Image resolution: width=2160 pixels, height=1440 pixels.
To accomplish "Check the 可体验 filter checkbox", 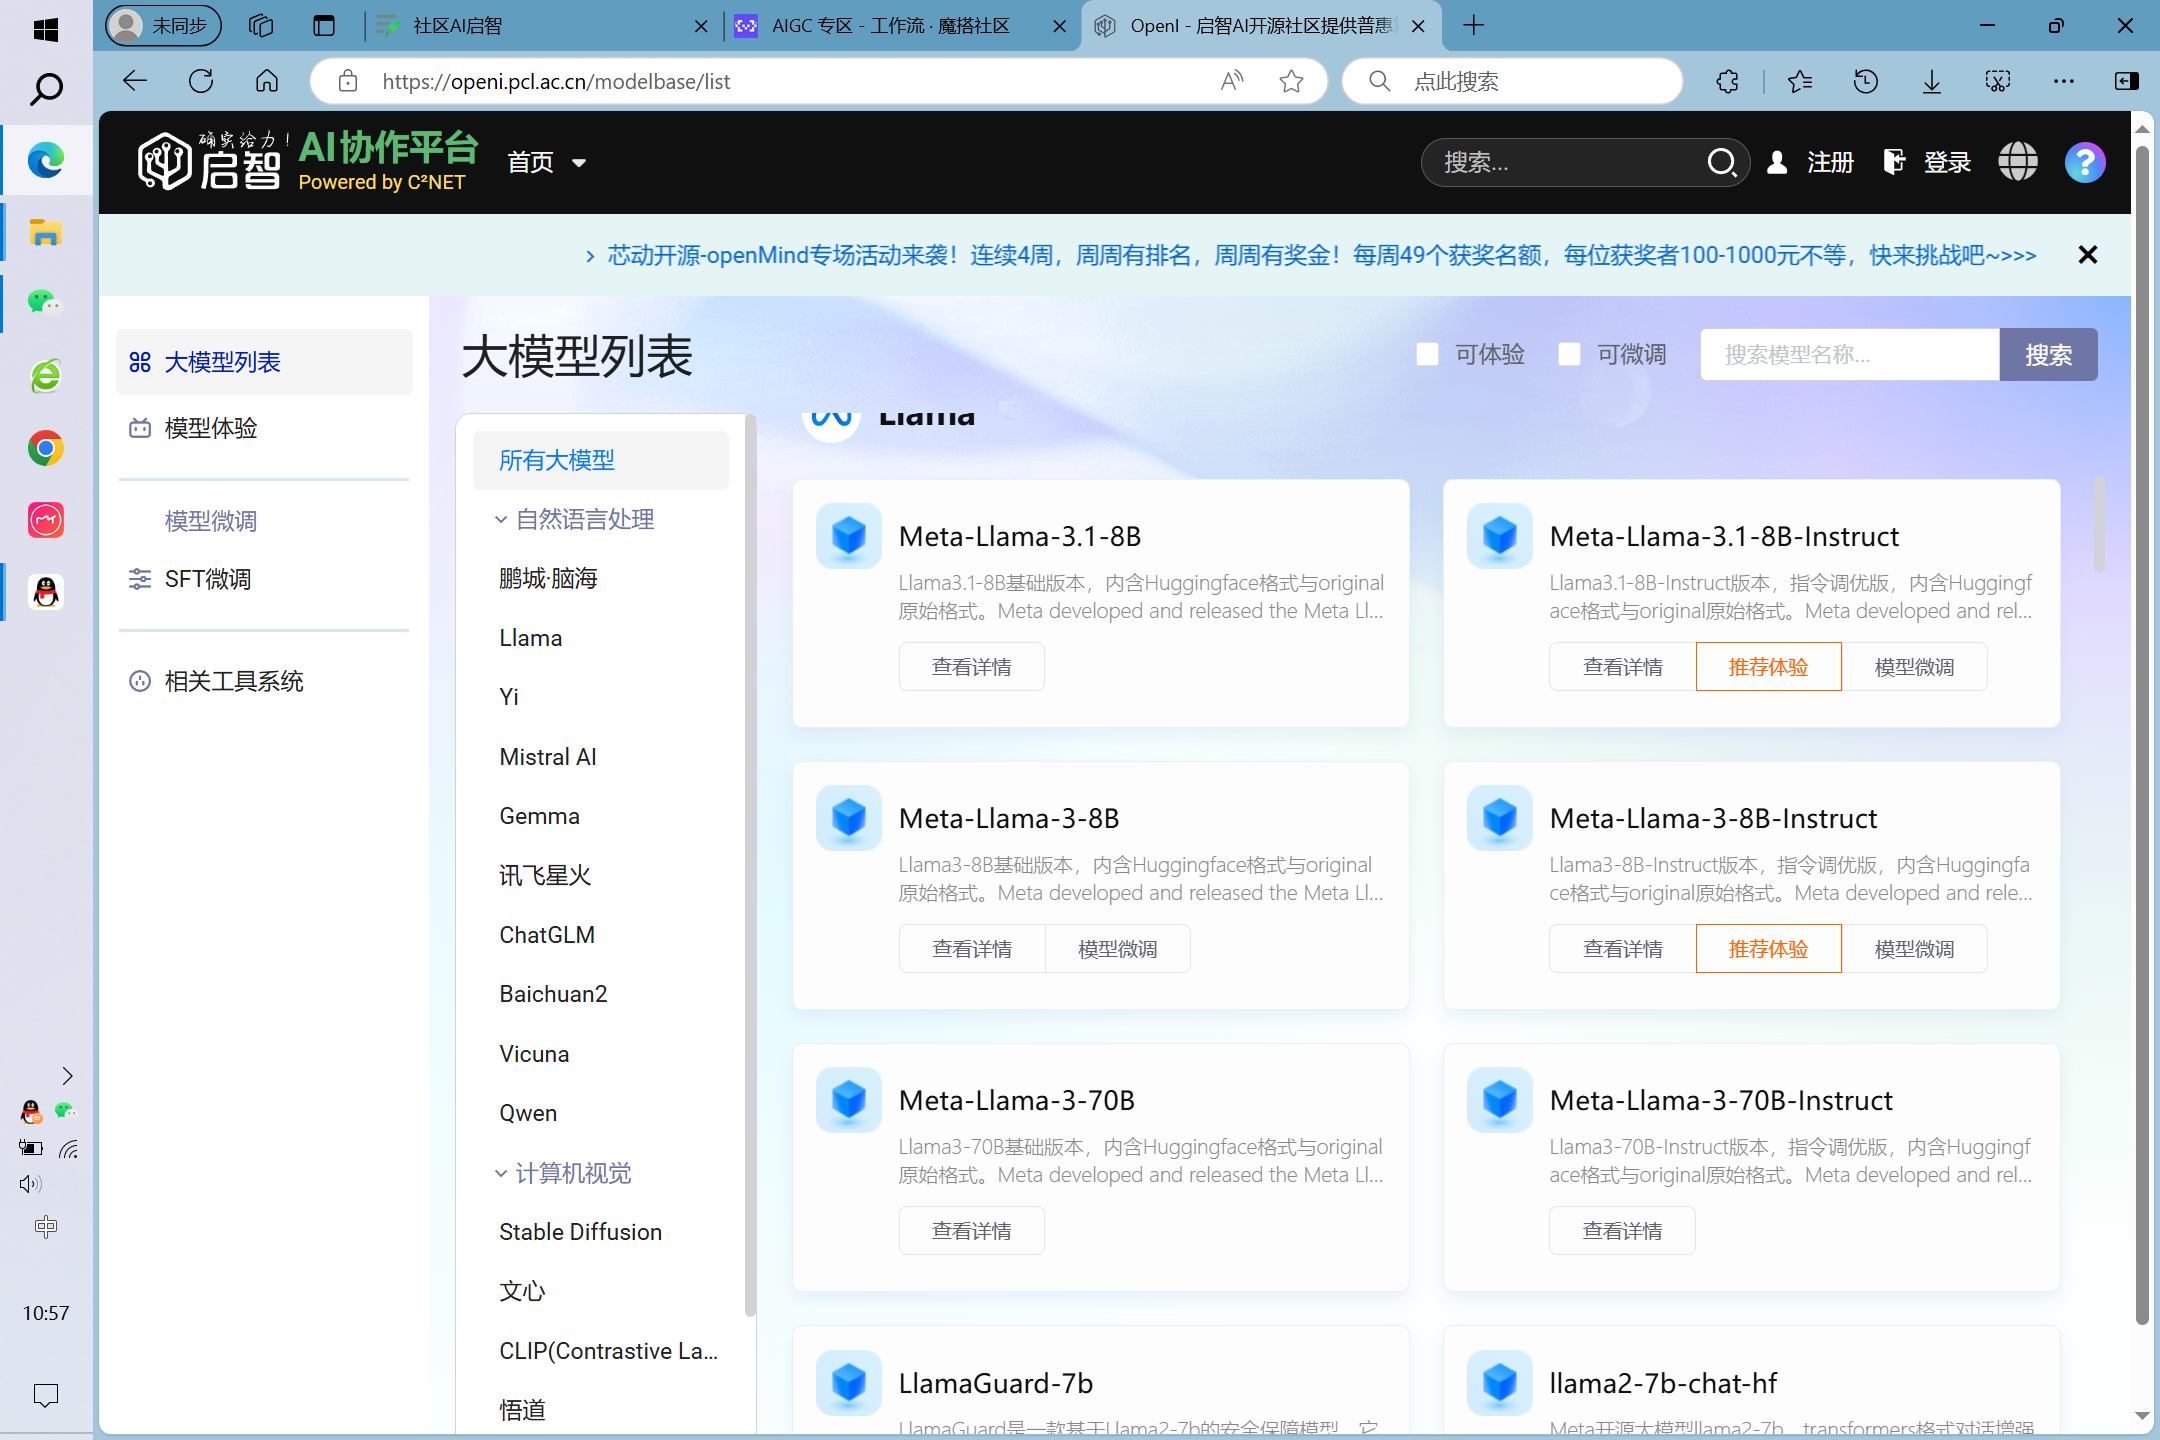I will [1427, 354].
